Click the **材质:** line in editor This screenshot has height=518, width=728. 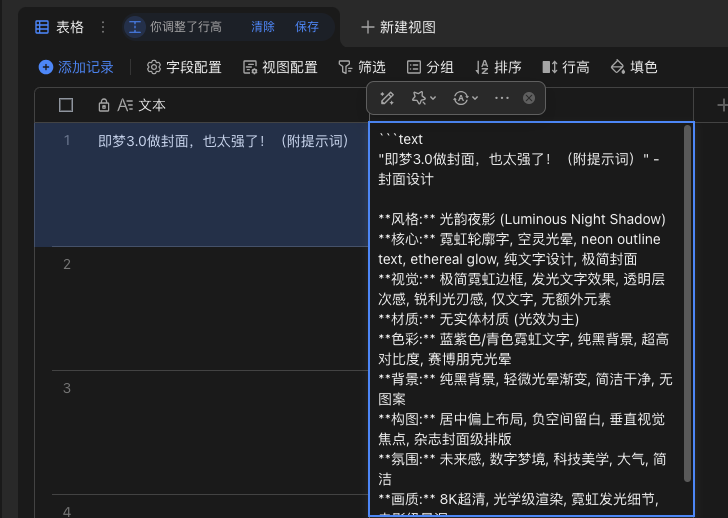pyautogui.click(x=479, y=319)
